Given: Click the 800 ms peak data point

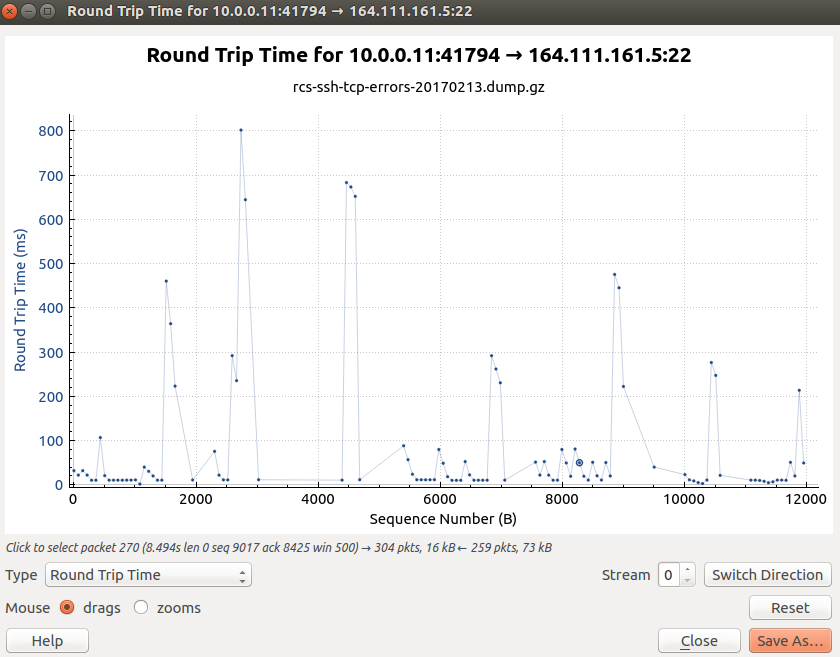Looking at the screenshot, I should (x=241, y=130).
